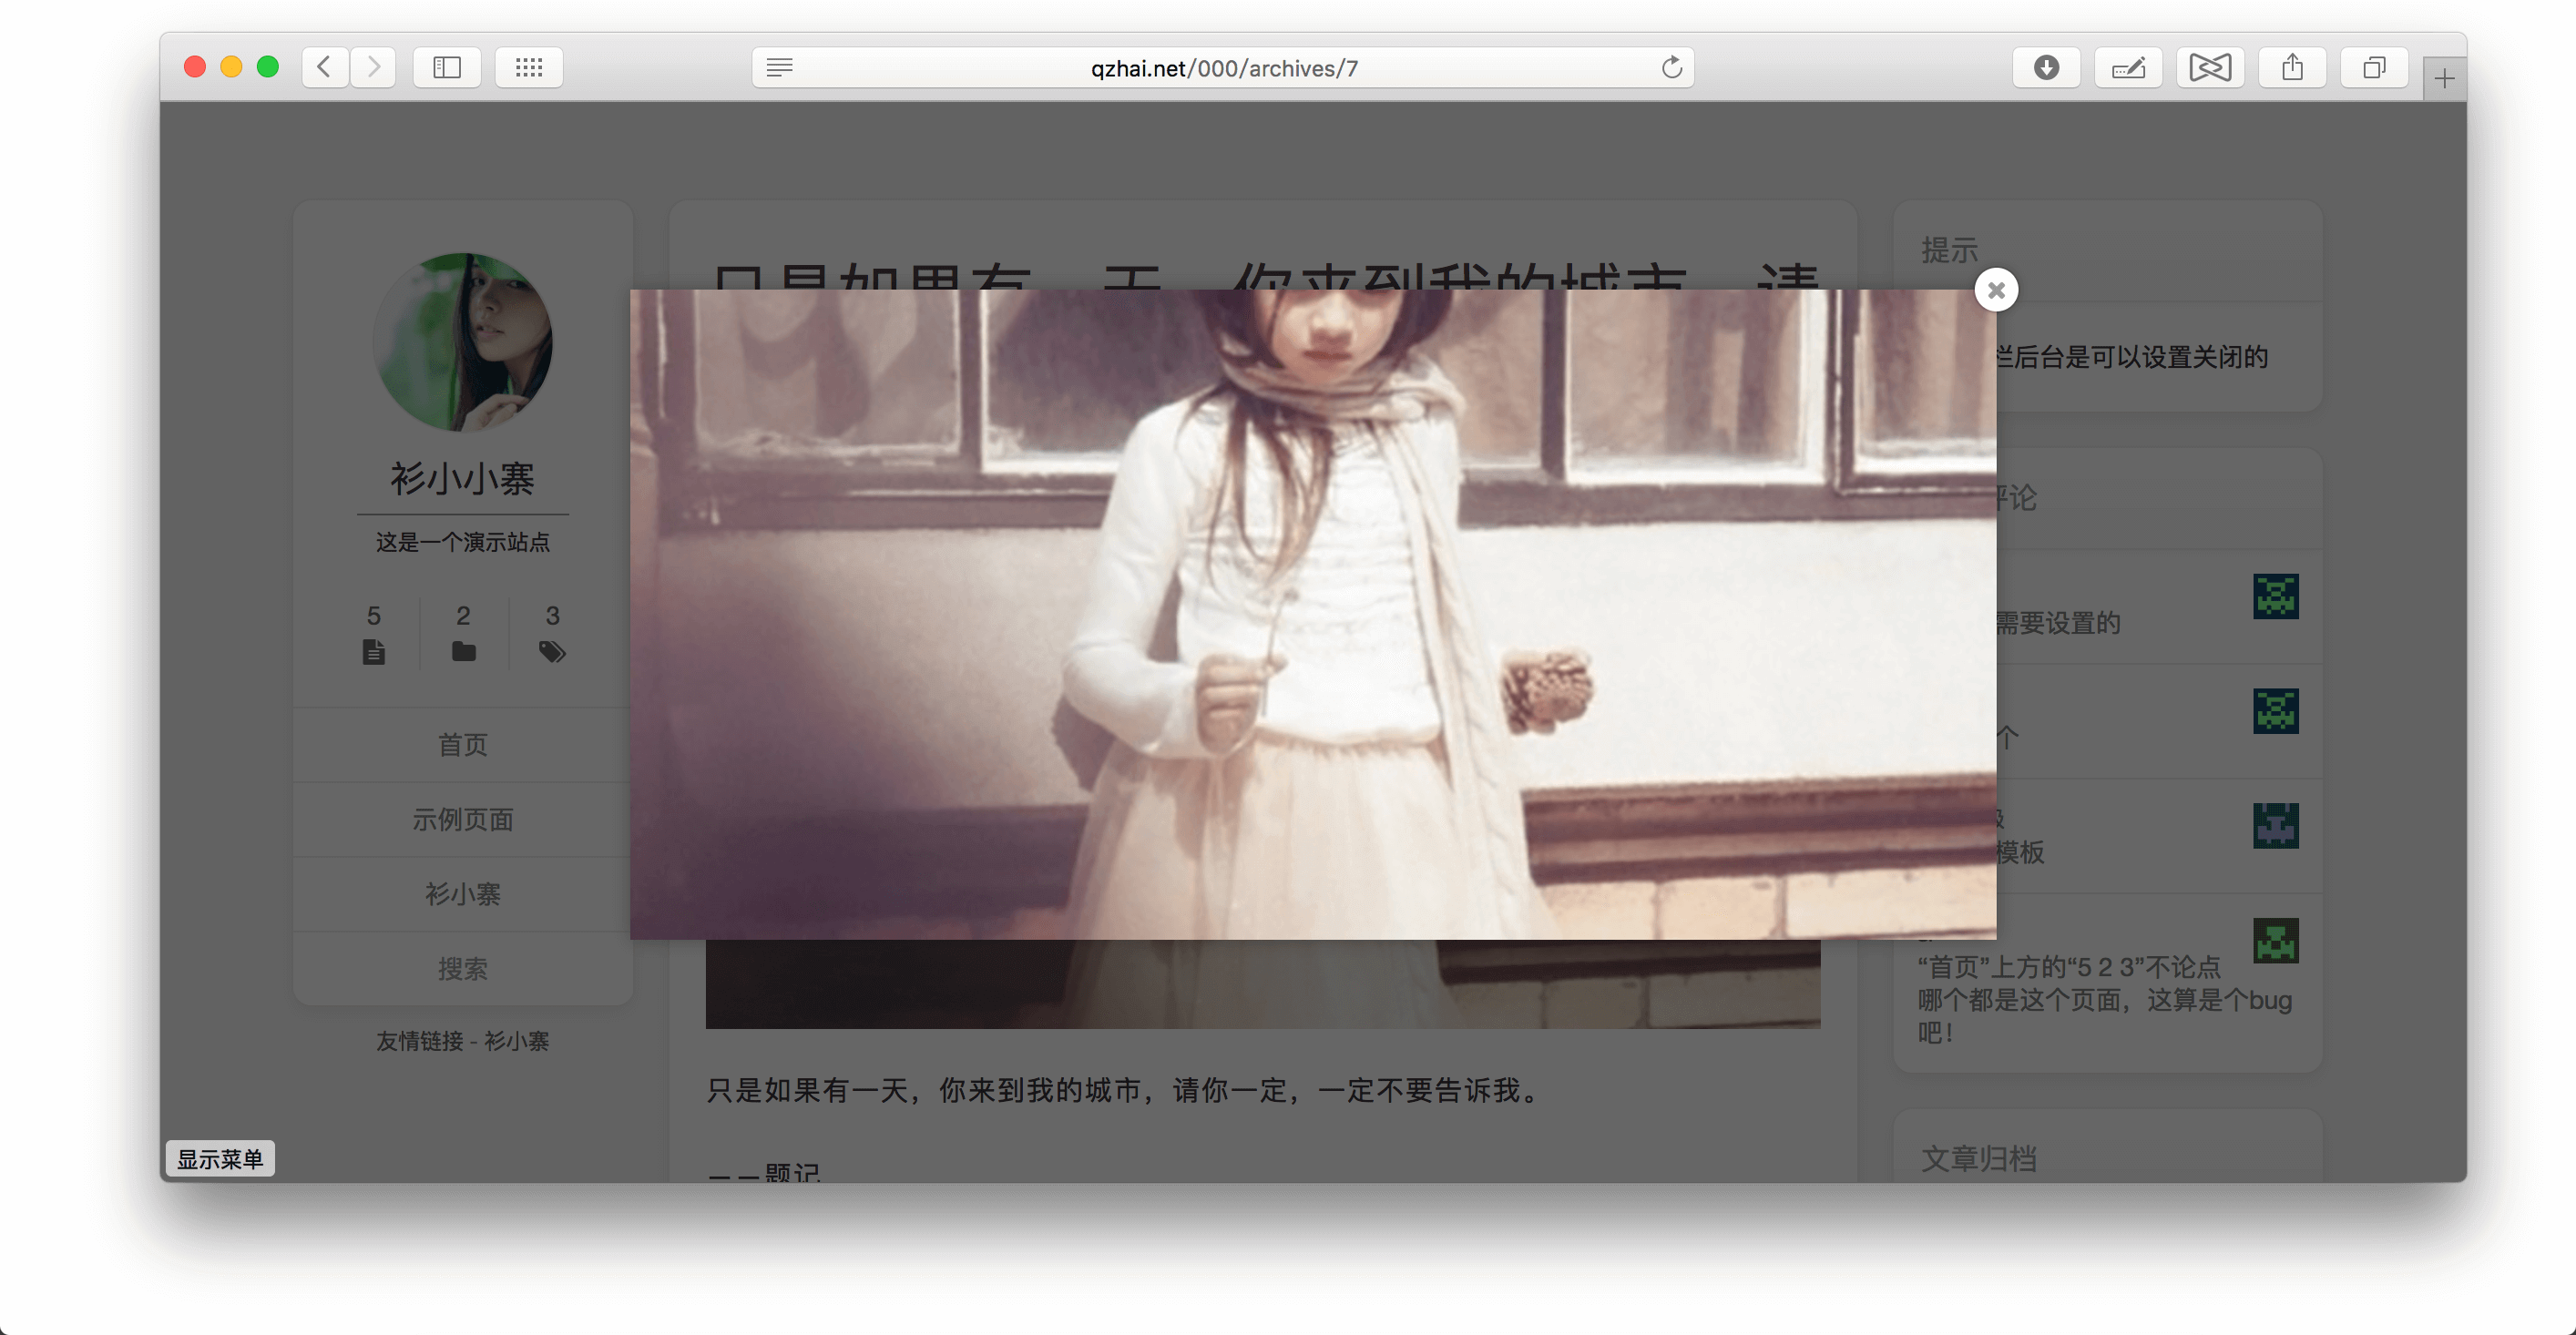Viewport: 2576px width, 1335px height.
Task: Show all tabs overview icon
Action: point(2374,67)
